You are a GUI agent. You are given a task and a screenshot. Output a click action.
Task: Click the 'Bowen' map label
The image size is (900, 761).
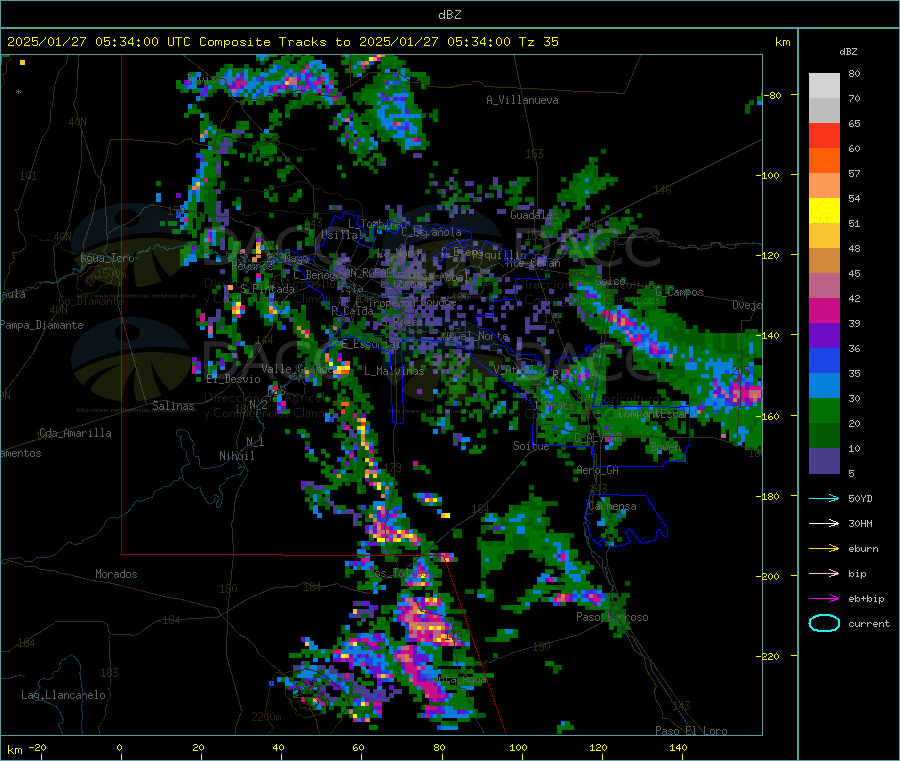pyautogui.click(x=665, y=446)
